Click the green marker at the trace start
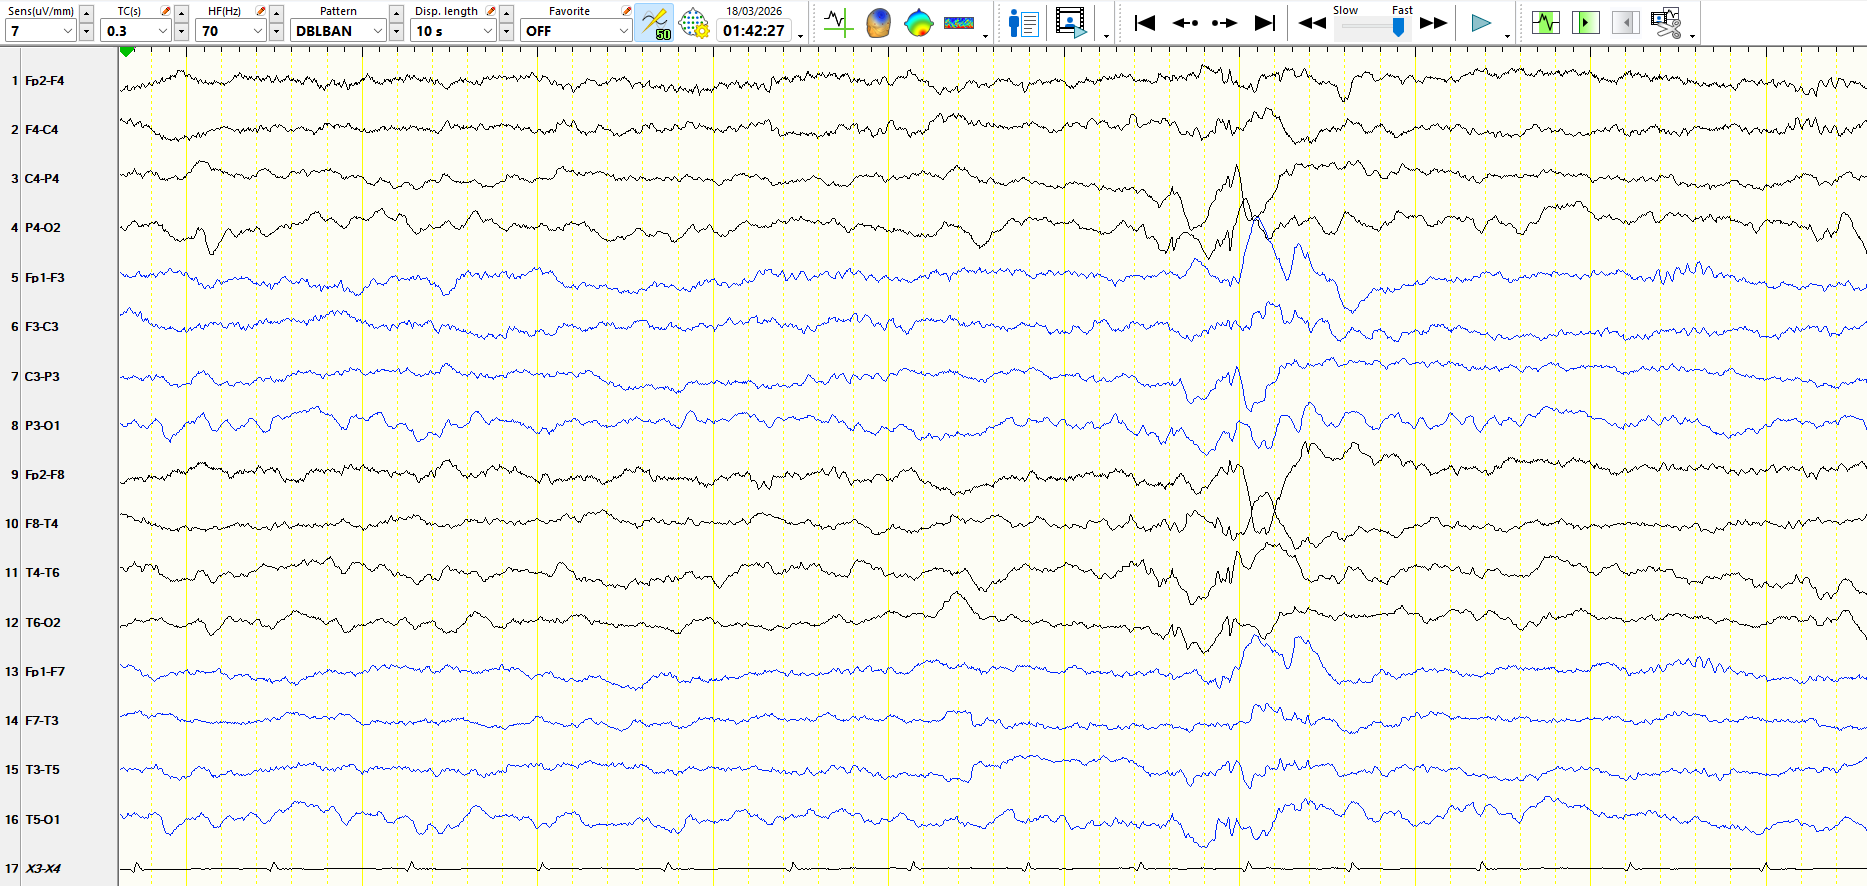 coord(127,51)
